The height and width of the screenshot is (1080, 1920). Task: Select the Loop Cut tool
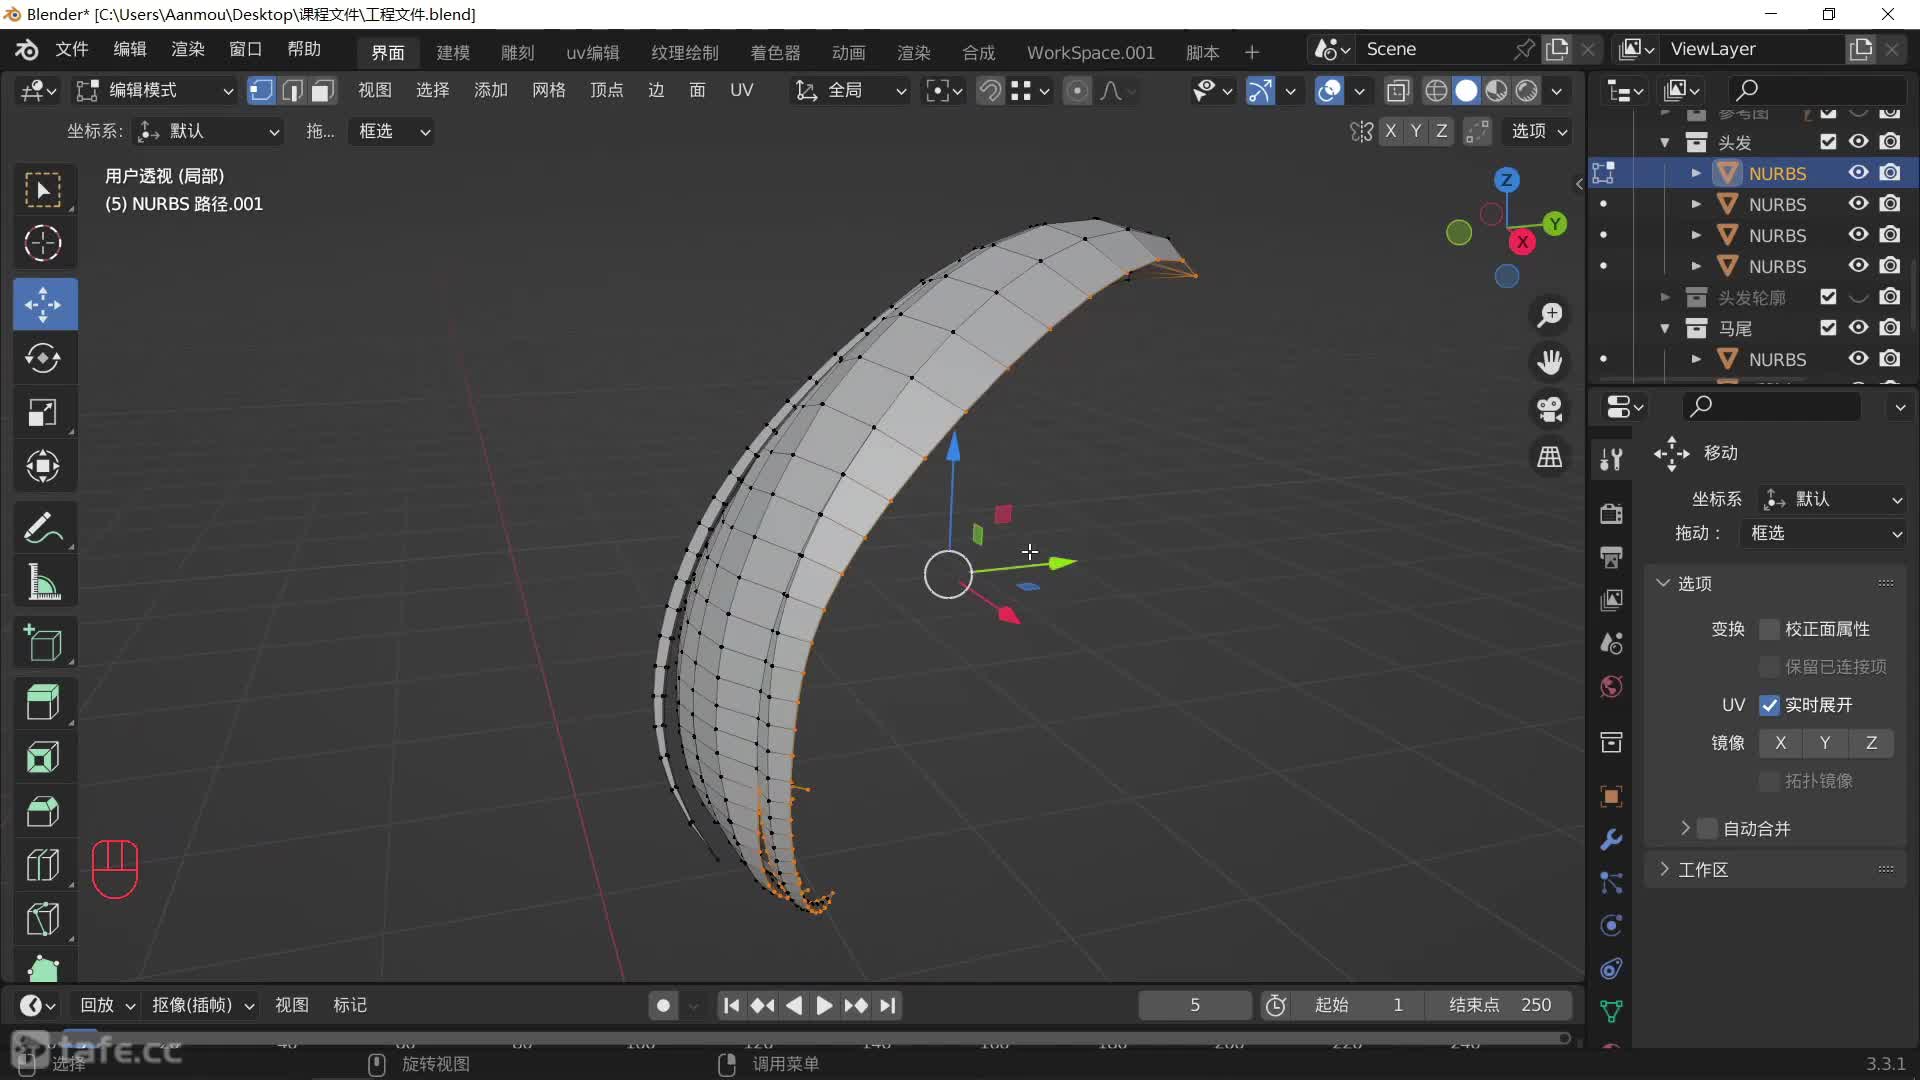43,865
